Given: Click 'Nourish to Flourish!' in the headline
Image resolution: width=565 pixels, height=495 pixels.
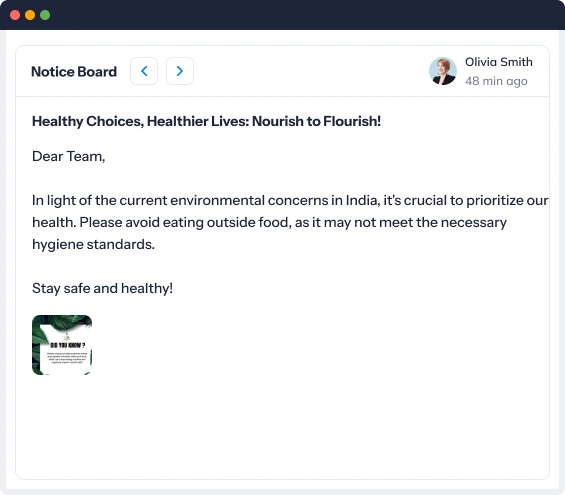Looking at the screenshot, I should (x=316, y=121).
